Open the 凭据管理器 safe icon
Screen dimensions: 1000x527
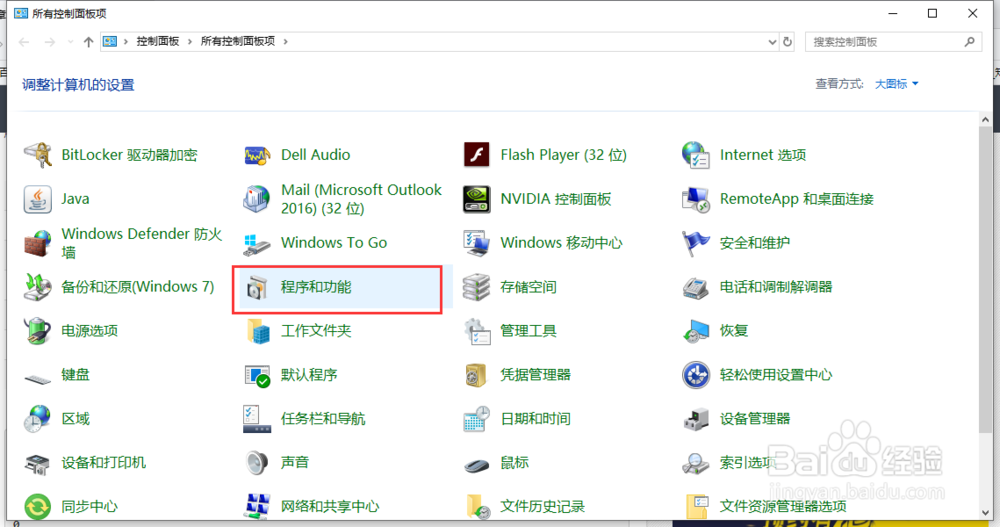(476, 375)
